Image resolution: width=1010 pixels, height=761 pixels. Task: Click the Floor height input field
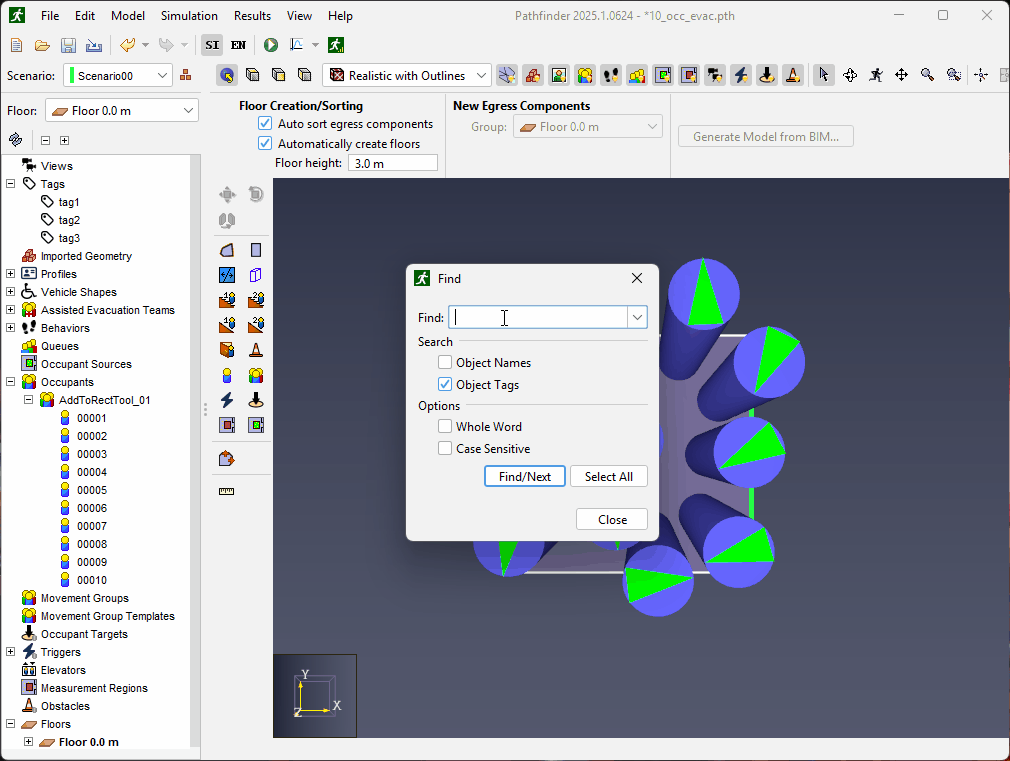click(393, 163)
